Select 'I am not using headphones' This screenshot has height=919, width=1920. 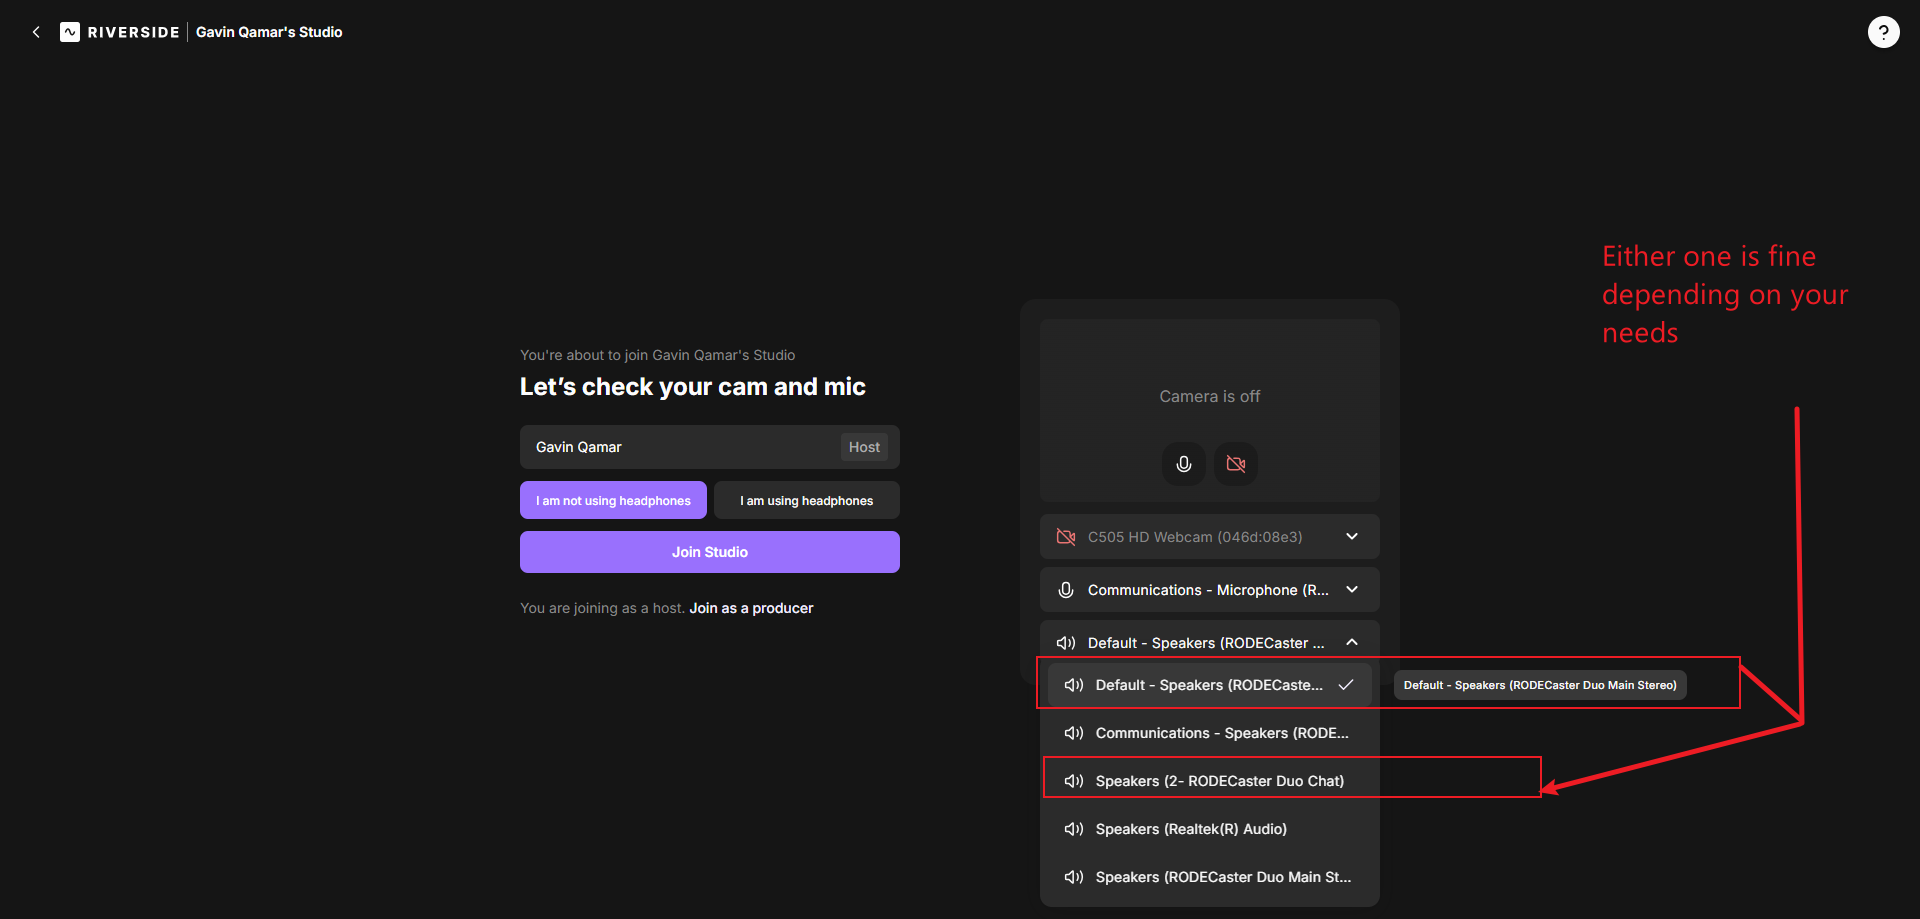pyautogui.click(x=613, y=500)
